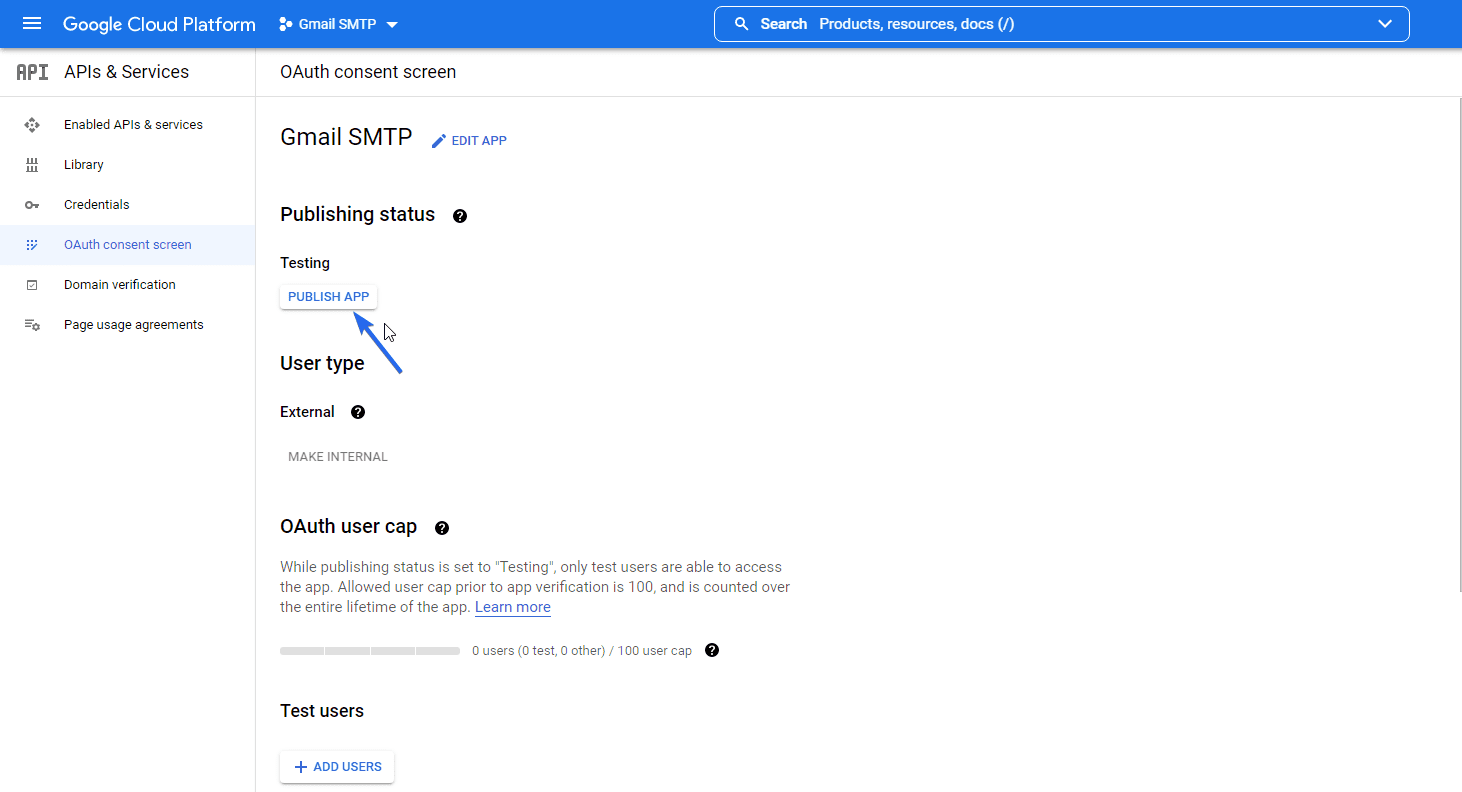Focus the Search products, resources, docs field

click(1061, 24)
